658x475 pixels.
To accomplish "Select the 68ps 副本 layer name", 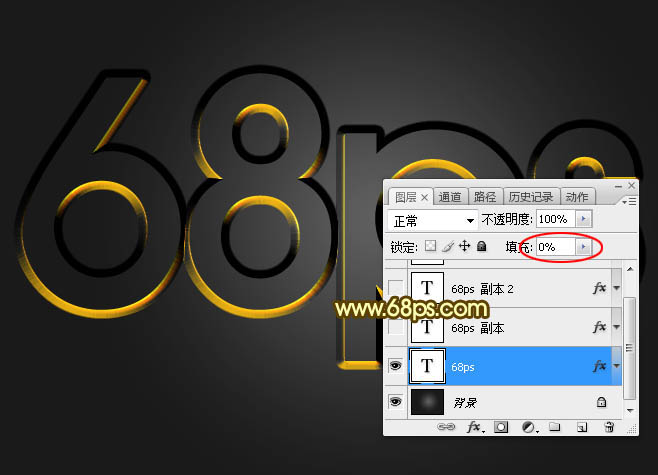I will 478,328.
